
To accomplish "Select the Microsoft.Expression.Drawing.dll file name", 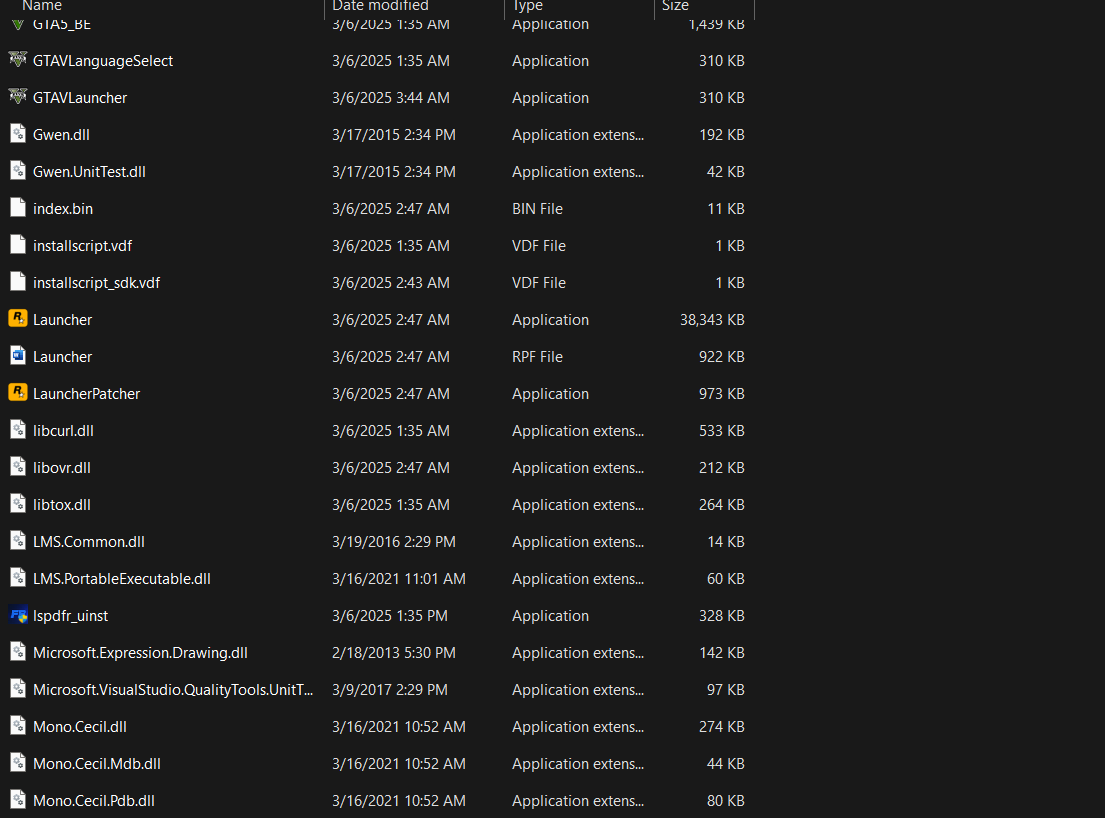I will [140, 653].
